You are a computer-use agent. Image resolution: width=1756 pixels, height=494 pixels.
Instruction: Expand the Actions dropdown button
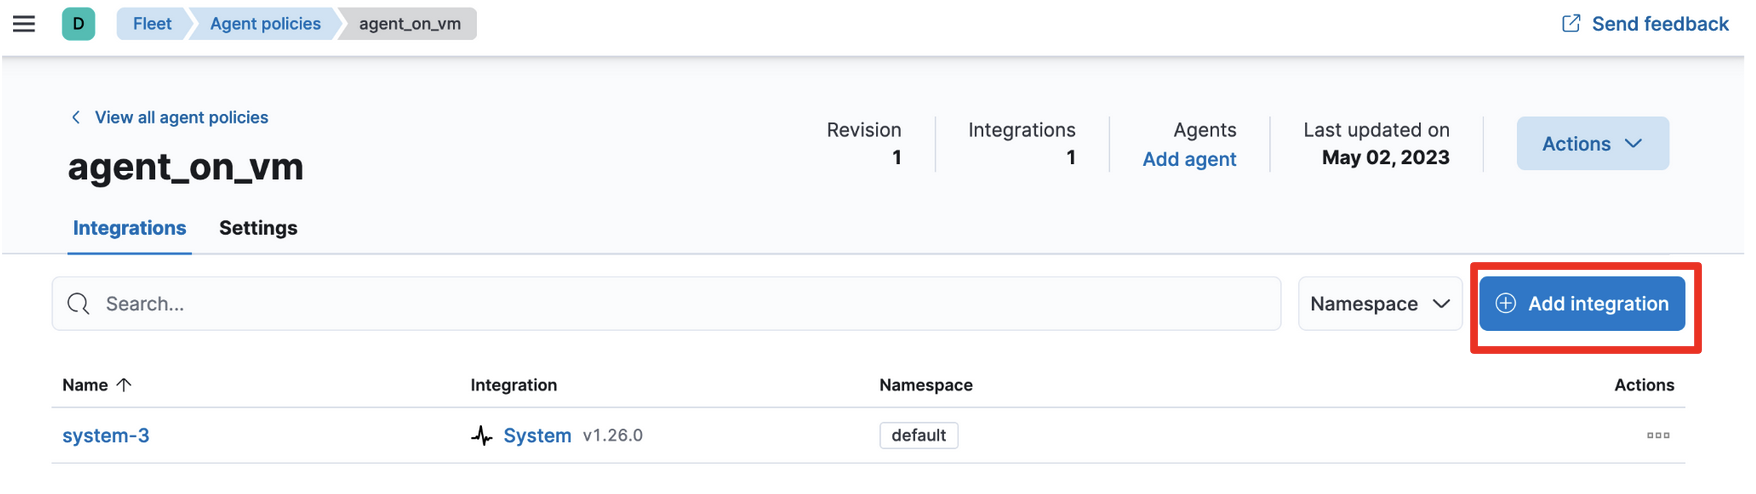click(1592, 144)
